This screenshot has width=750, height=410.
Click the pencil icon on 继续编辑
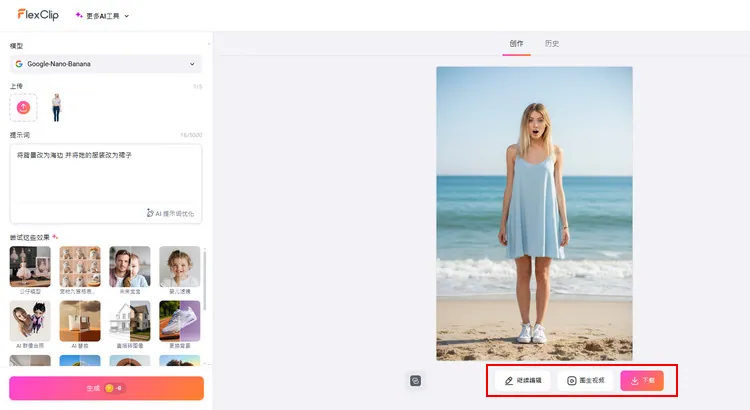click(x=509, y=381)
